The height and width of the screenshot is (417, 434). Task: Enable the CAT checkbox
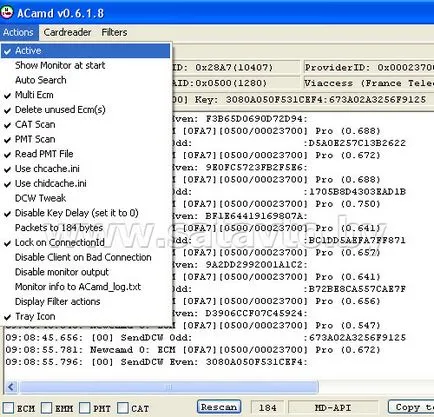click(123, 408)
